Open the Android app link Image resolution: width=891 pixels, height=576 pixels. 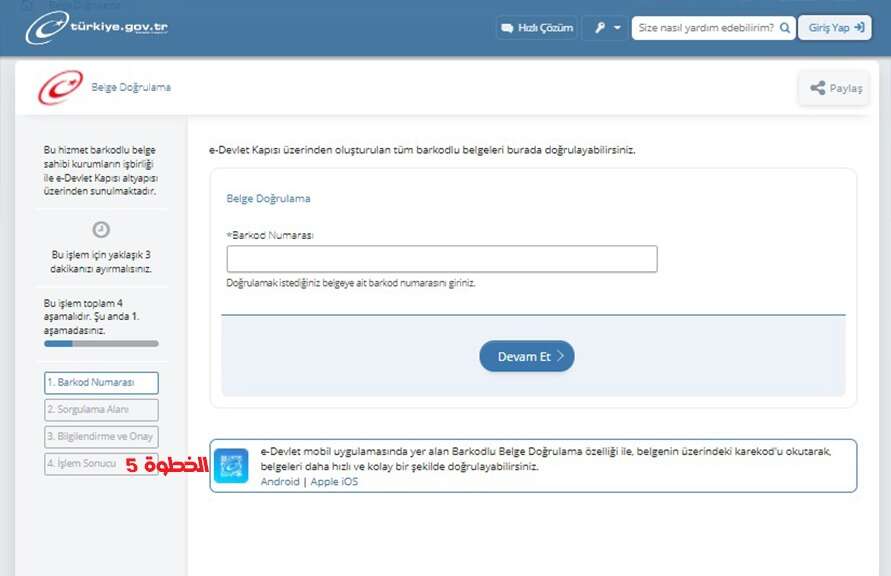click(280, 482)
